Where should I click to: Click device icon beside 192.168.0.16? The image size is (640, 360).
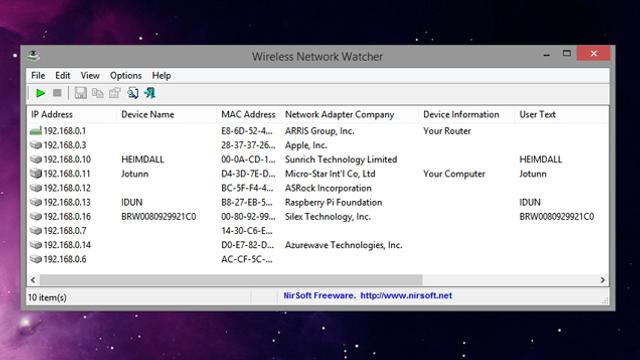coord(36,217)
